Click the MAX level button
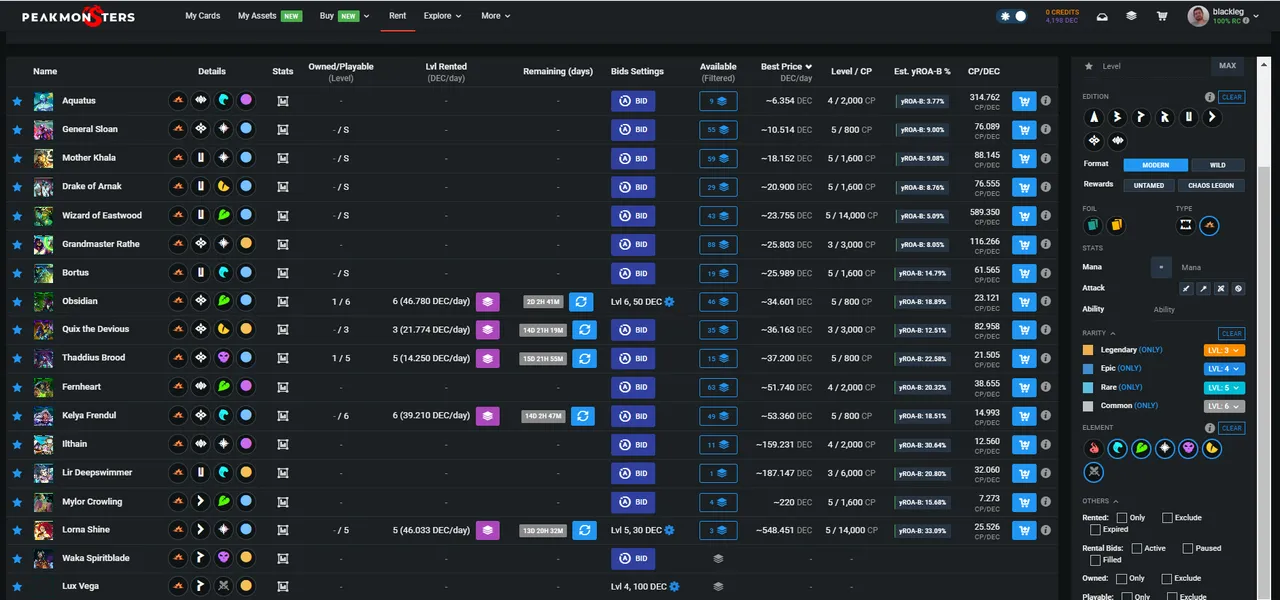Image resolution: width=1280 pixels, height=600 pixels. [1227, 66]
